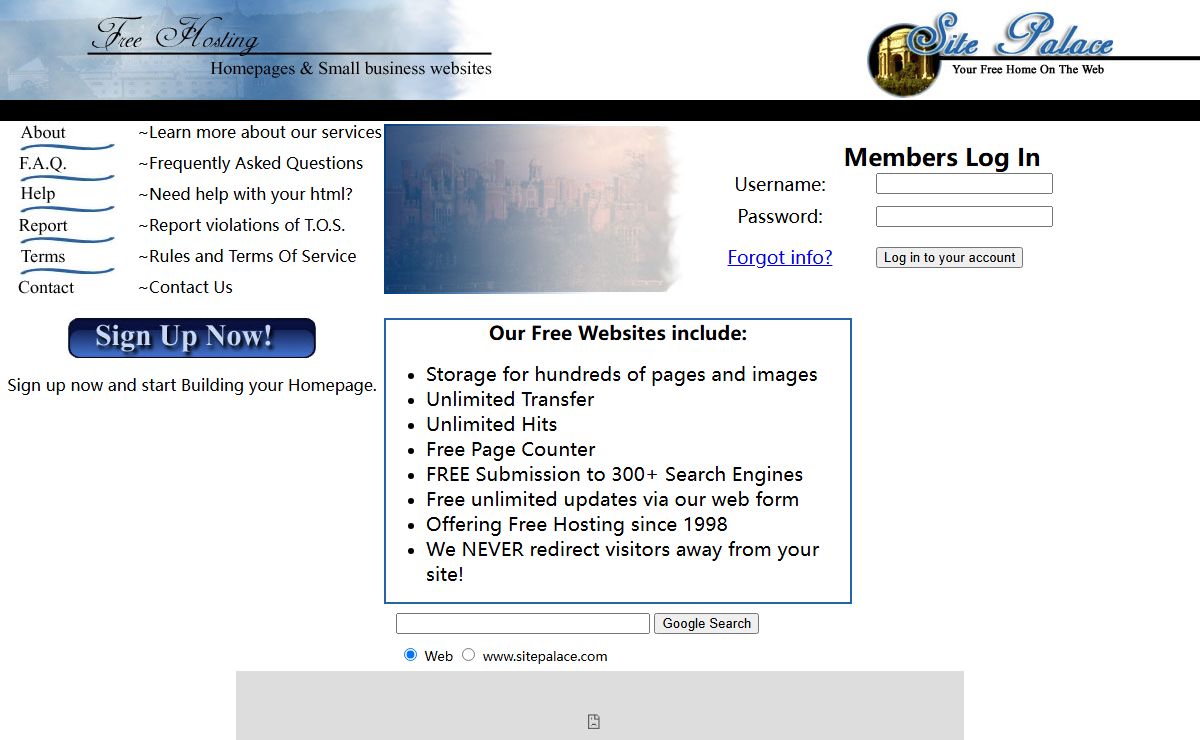The height and width of the screenshot is (740, 1200).
Task: Click the broken image icon in gray banner
Action: (593, 722)
